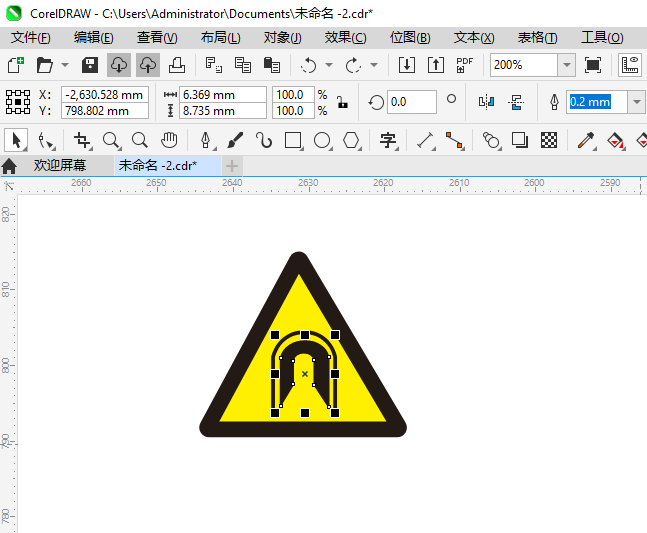
Task: Click the New document icon
Action: click(16, 65)
